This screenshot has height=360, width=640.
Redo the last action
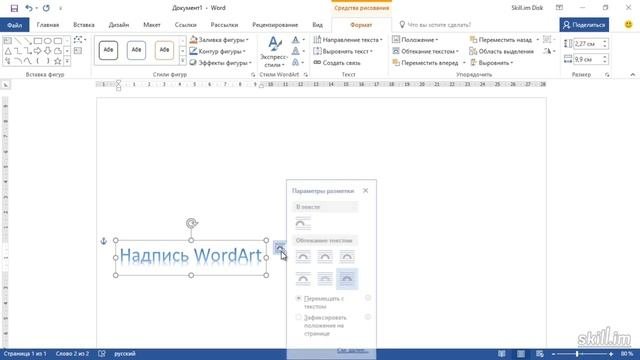pos(46,8)
